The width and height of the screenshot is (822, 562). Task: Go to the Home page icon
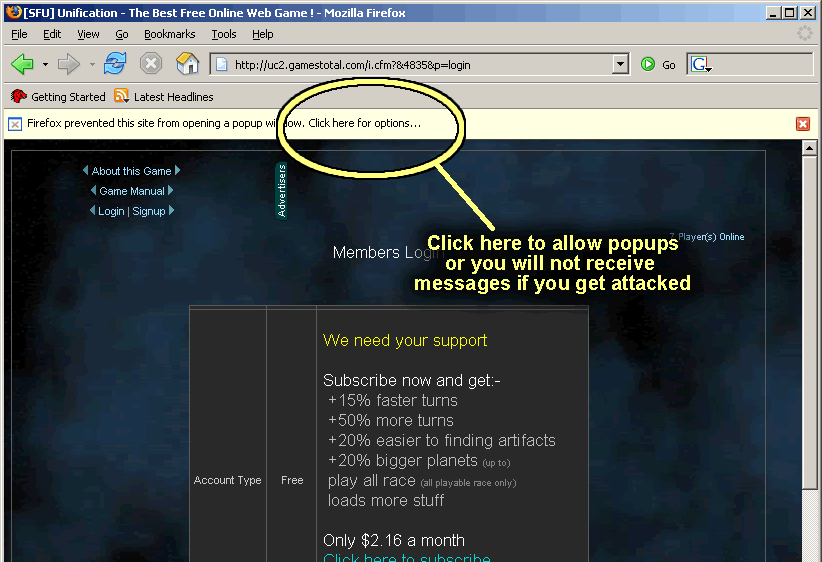point(187,64)
